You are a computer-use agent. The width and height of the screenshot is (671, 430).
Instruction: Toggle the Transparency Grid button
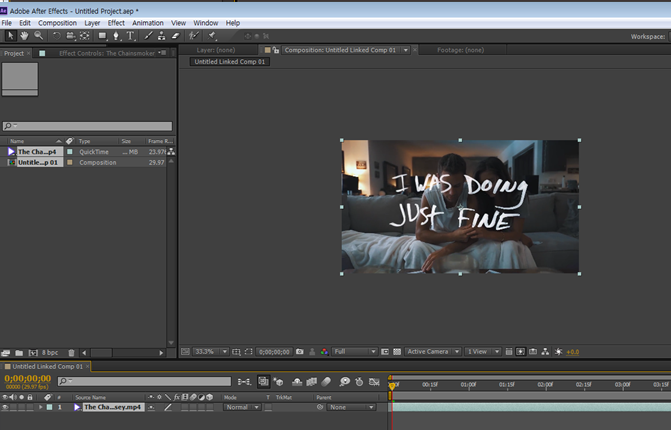[x=397, y=352]
